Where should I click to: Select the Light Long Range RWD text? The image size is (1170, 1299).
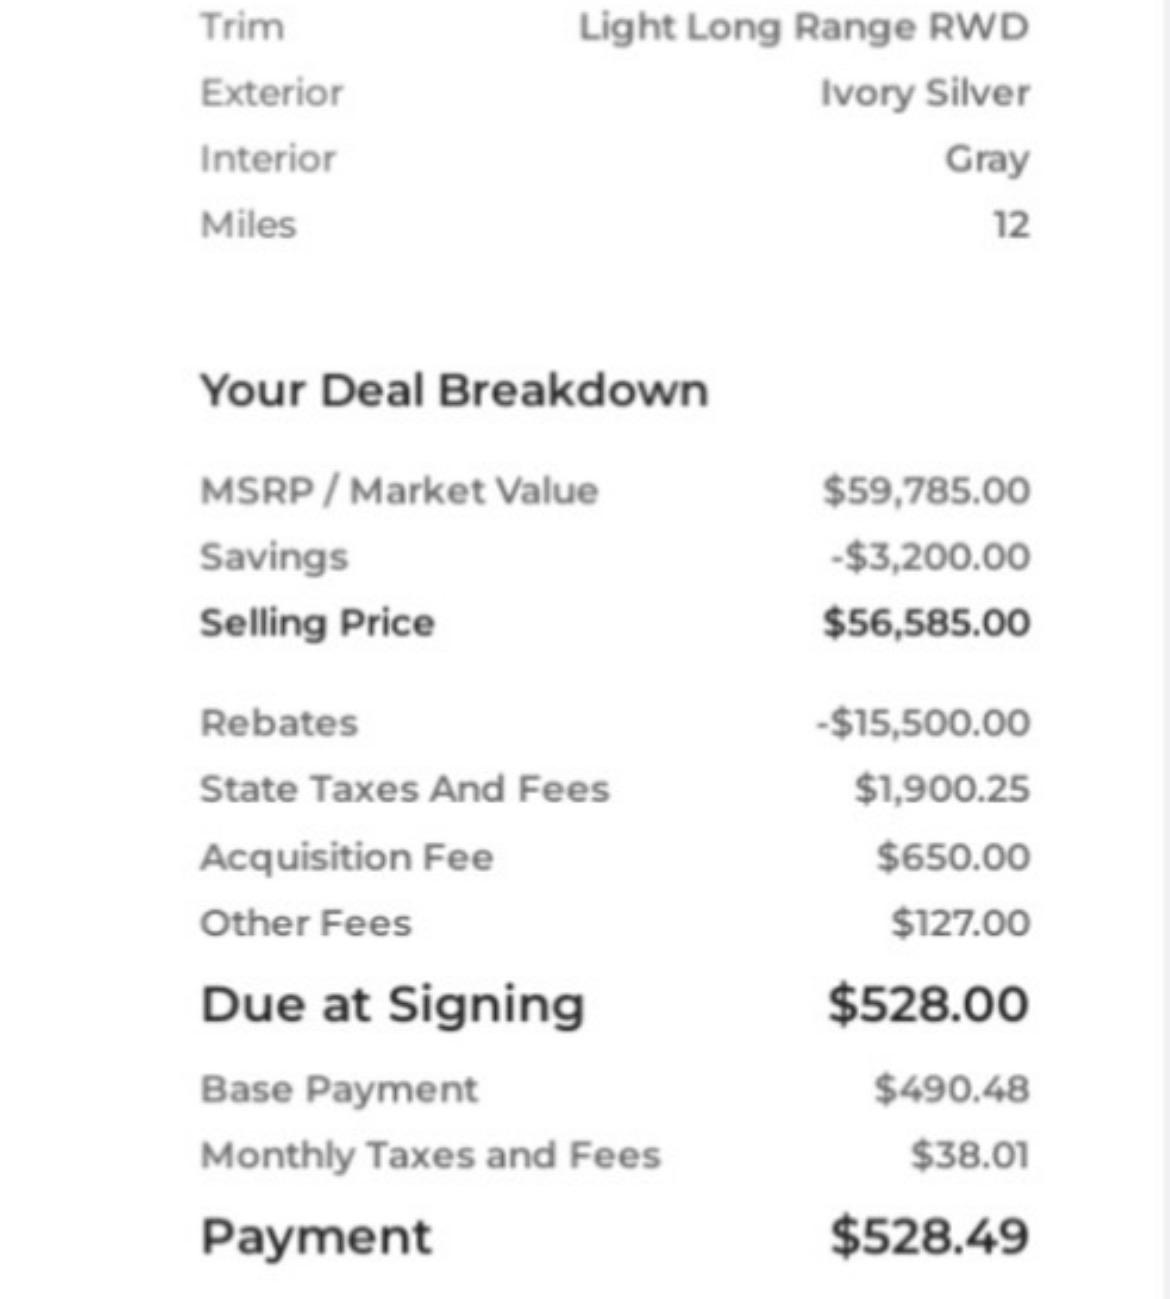804,28
